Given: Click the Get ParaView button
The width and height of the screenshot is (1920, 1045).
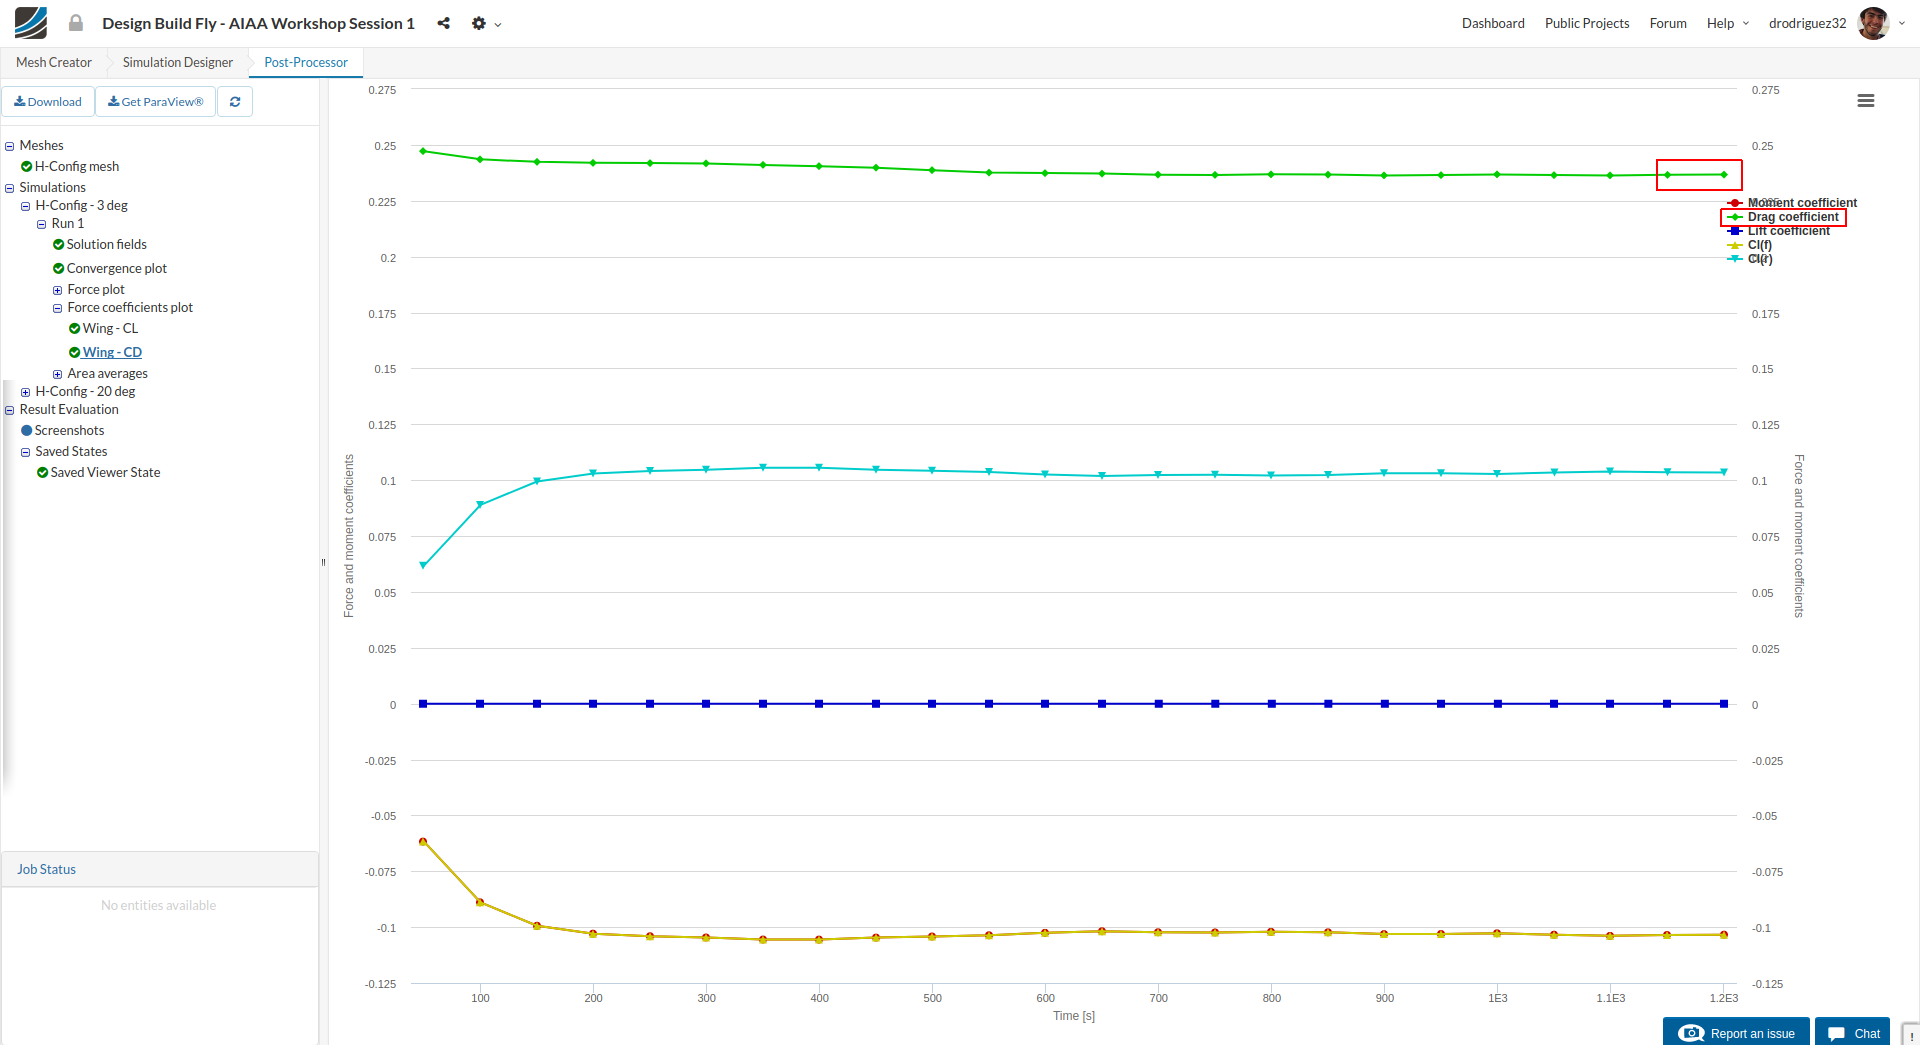Looking at the screenshot, I should click(156, 101).
